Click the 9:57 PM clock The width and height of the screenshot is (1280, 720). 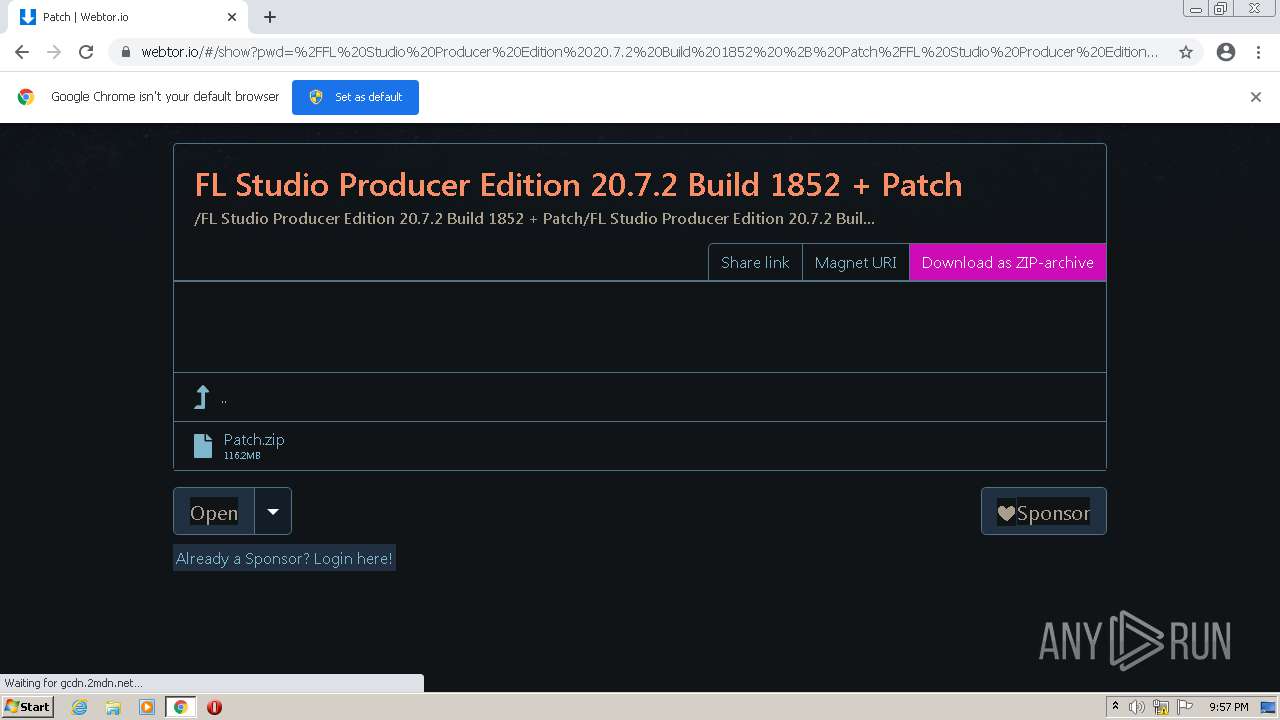[1228, 707]
